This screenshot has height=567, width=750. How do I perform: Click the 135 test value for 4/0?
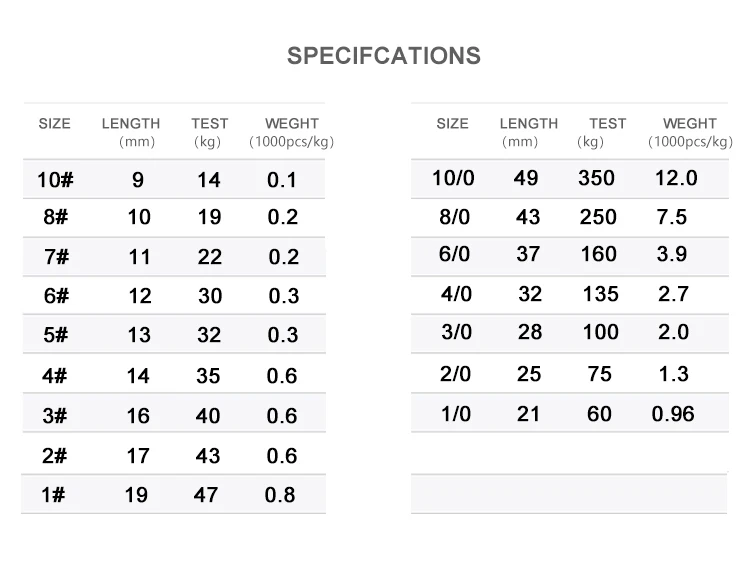pos(600,294)
